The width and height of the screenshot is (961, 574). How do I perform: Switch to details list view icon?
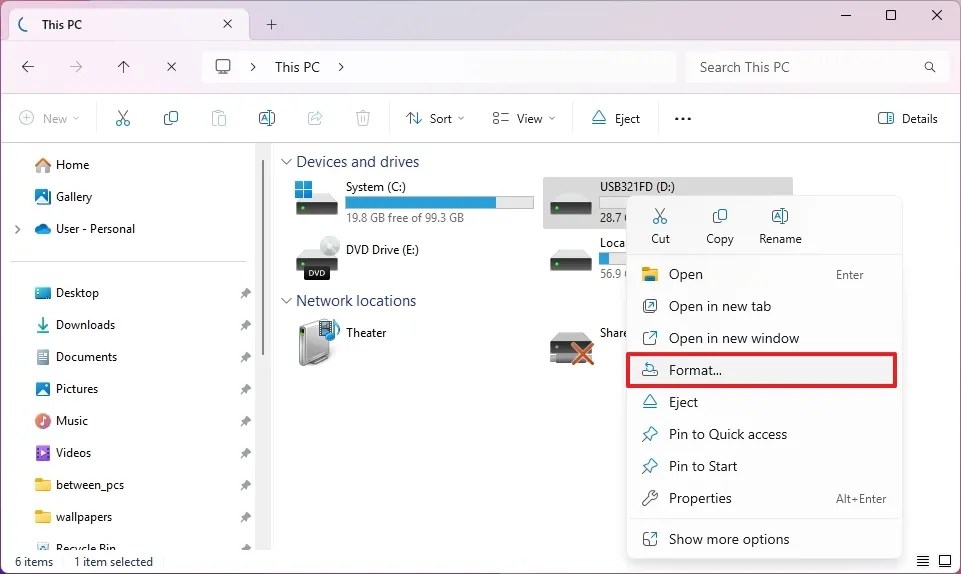pos(922,561)
